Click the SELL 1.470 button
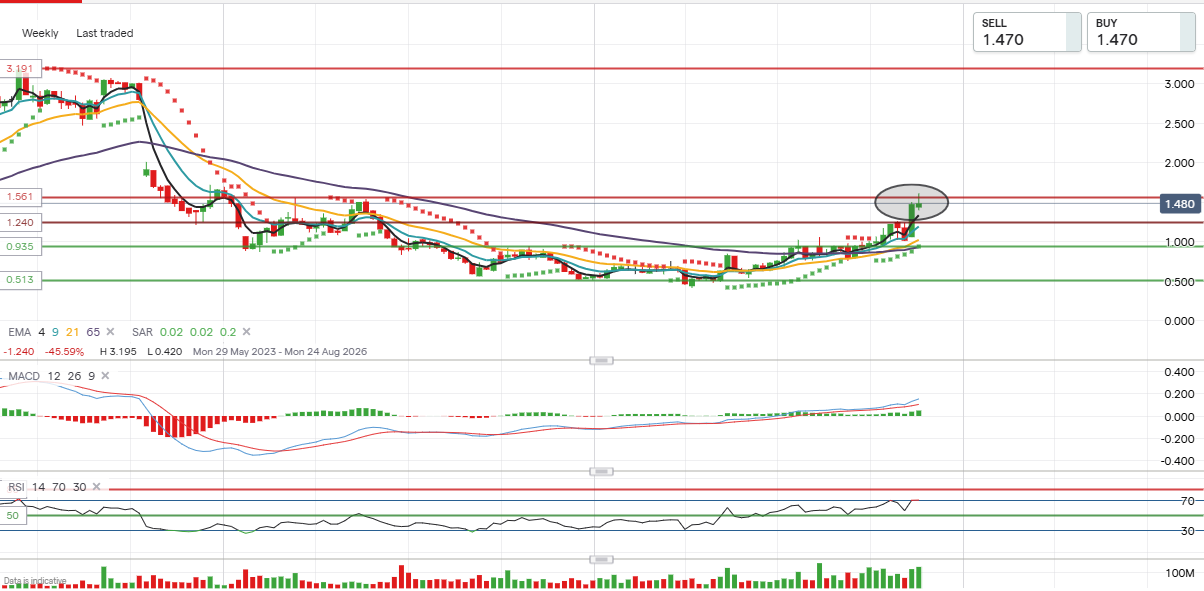This screenshot has height=591, width=1204. click(1028, 32)
